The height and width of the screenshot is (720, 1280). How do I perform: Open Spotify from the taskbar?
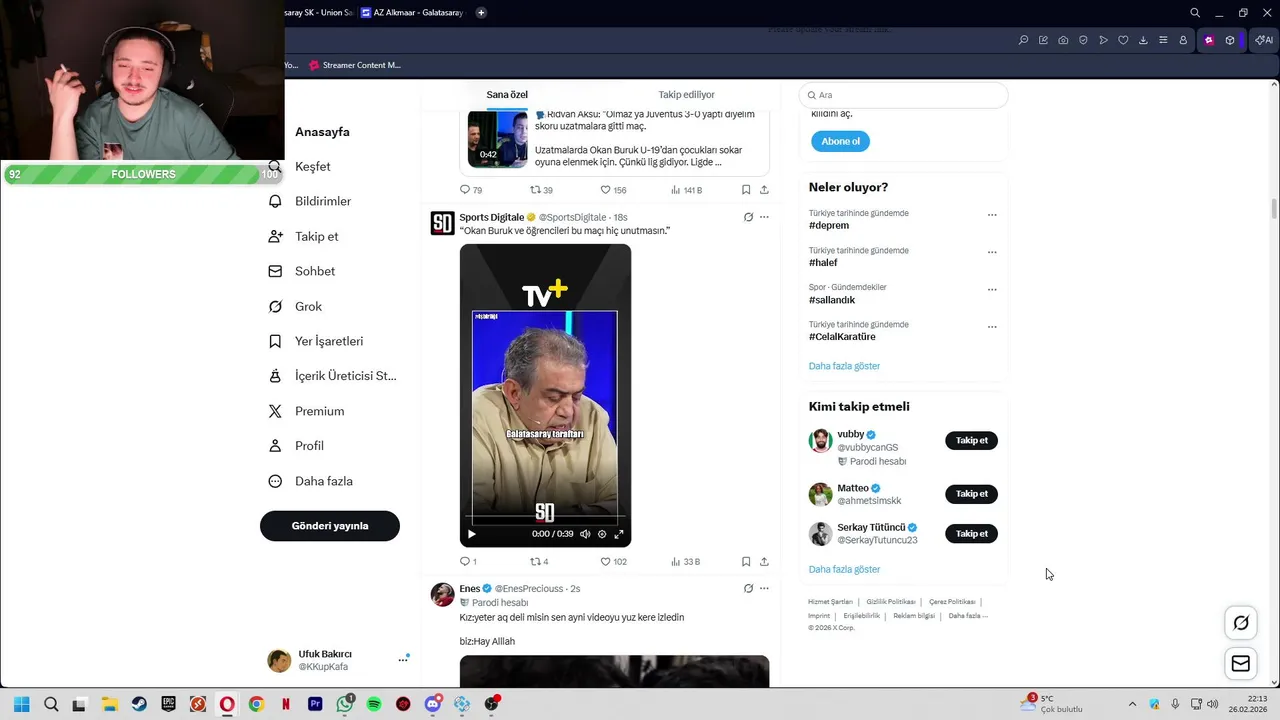(374, 704)
